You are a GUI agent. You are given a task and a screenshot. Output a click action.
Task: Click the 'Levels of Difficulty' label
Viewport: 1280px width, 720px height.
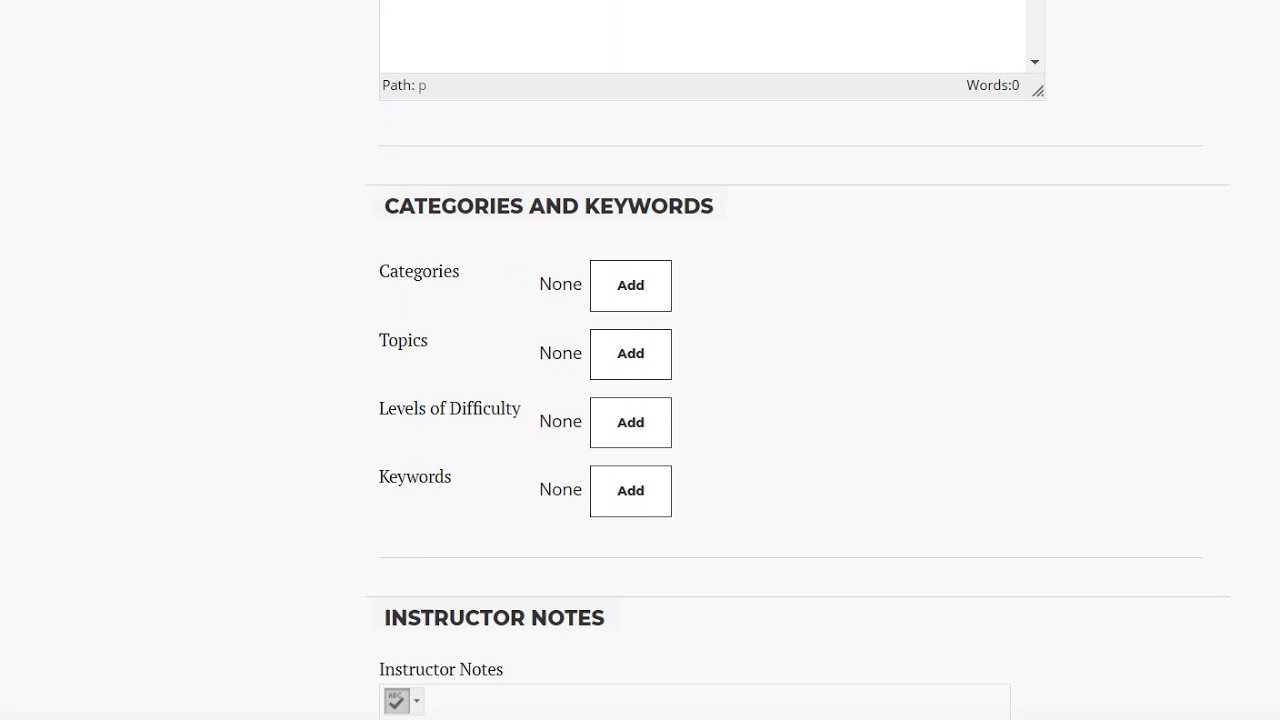(450, 408)
